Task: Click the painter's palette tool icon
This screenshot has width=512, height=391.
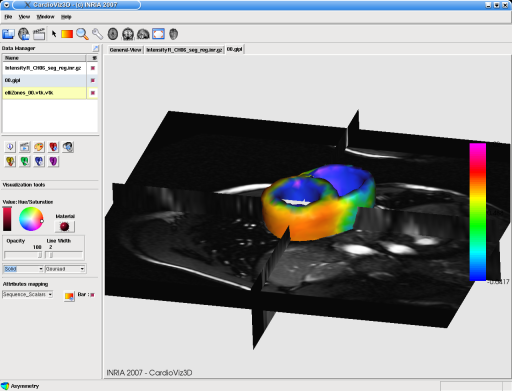Action: point(39,147)
